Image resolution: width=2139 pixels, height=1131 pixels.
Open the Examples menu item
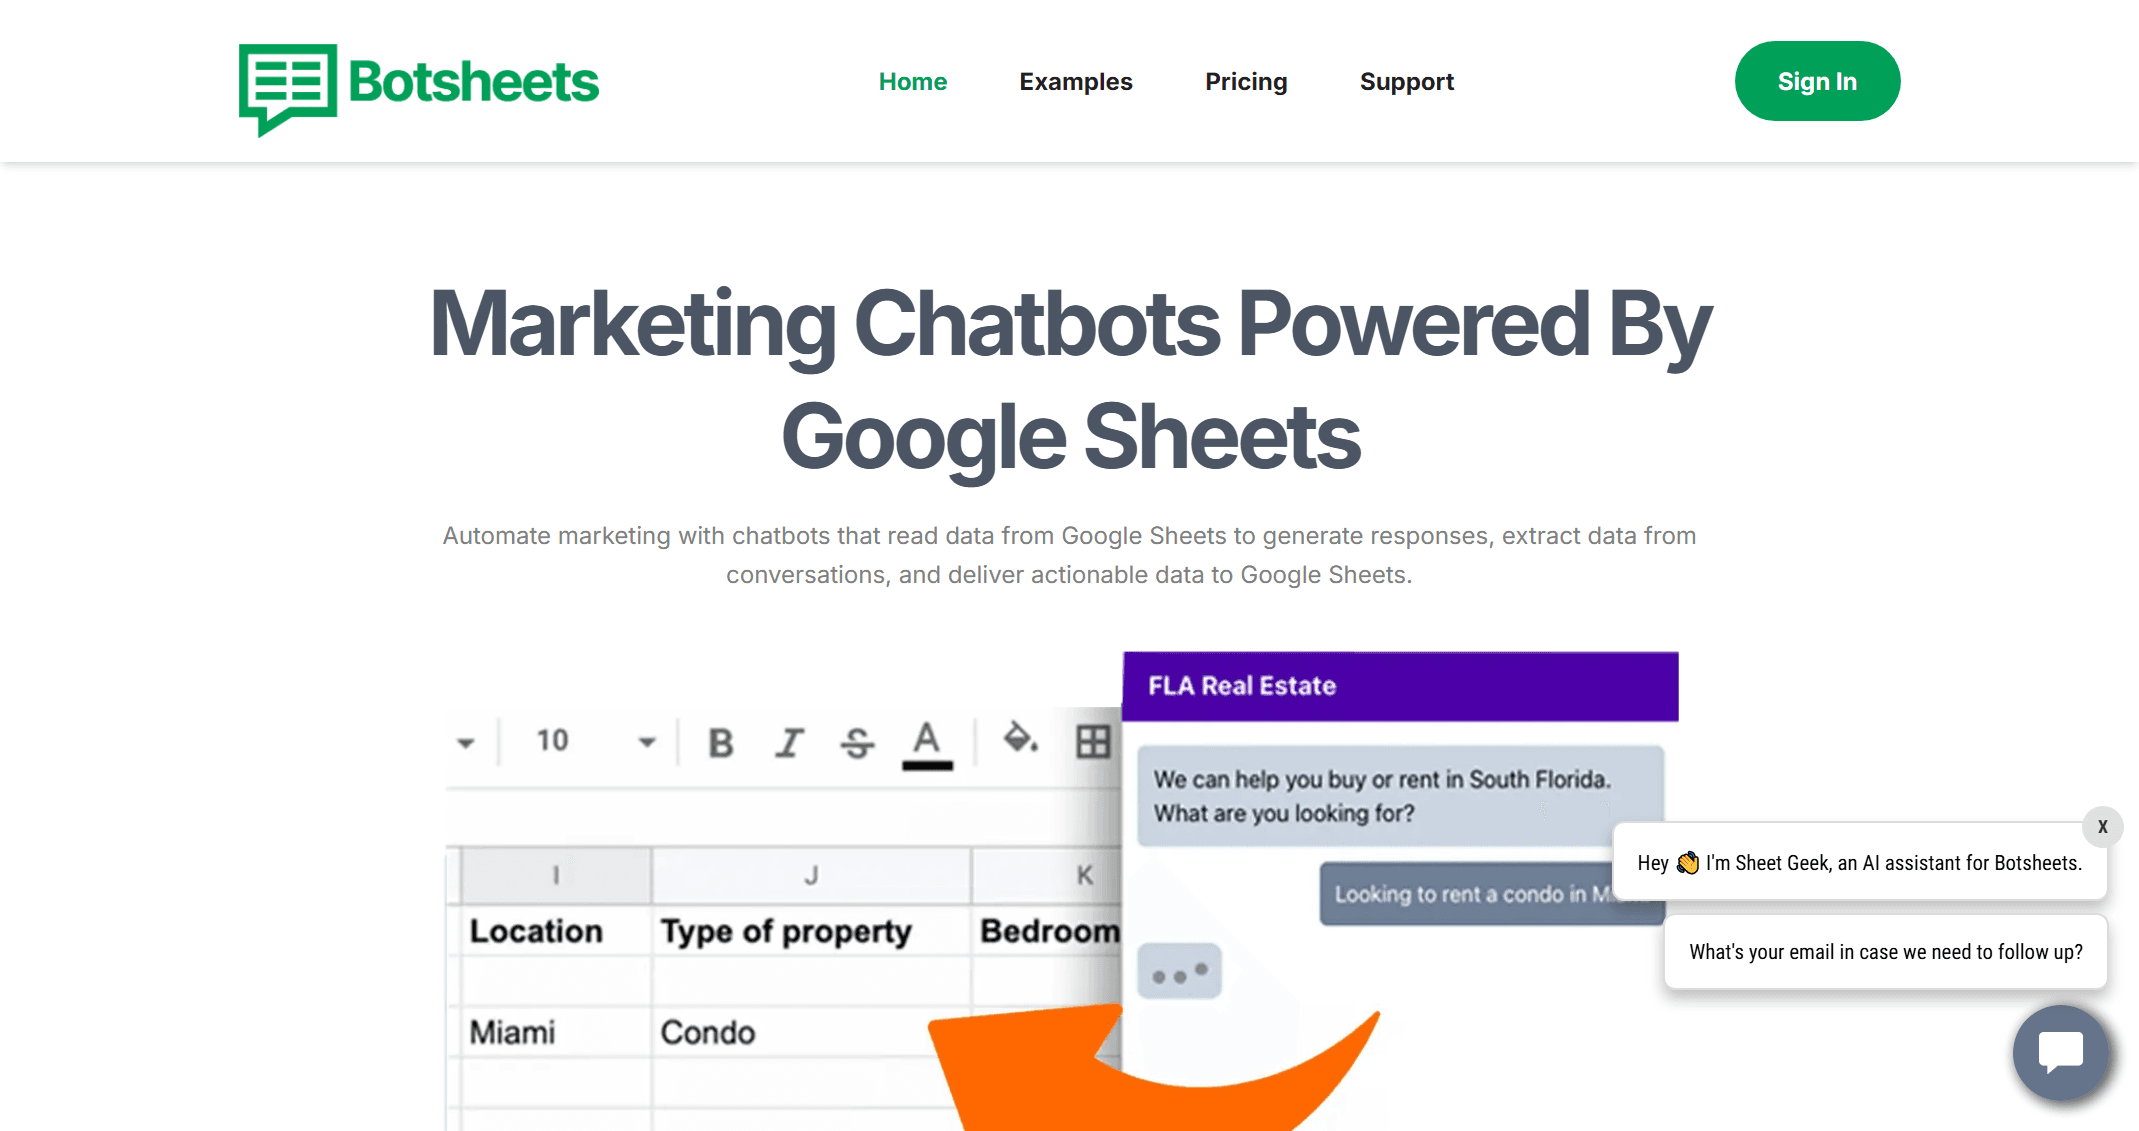click(x=1075, y=82)
